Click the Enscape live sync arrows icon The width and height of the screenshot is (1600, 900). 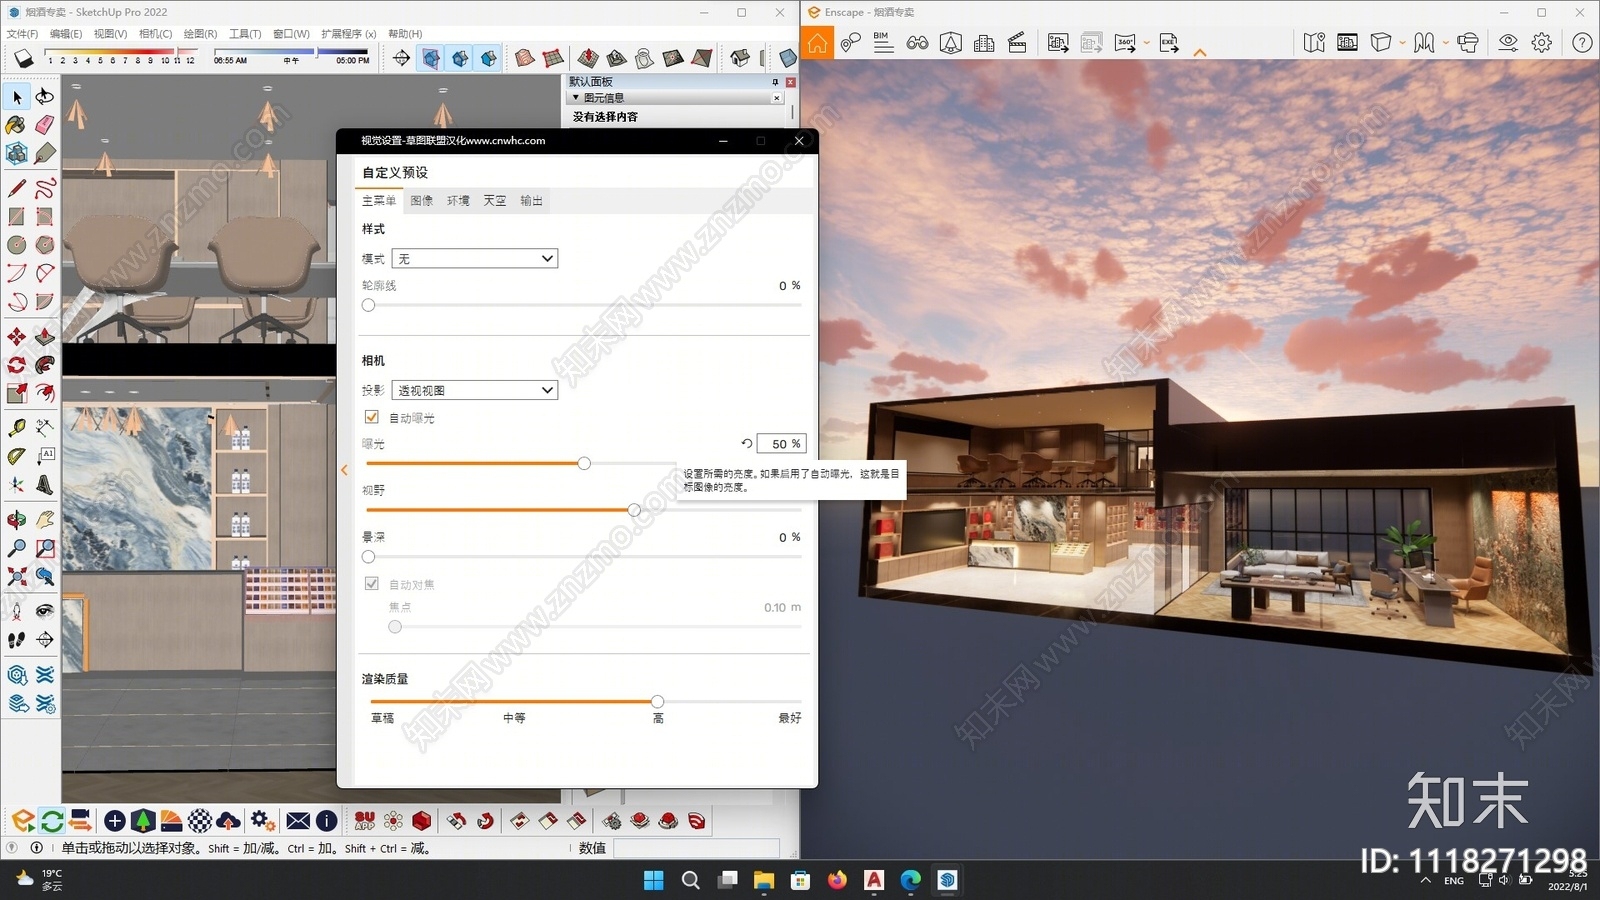click(x=52, y=821)
